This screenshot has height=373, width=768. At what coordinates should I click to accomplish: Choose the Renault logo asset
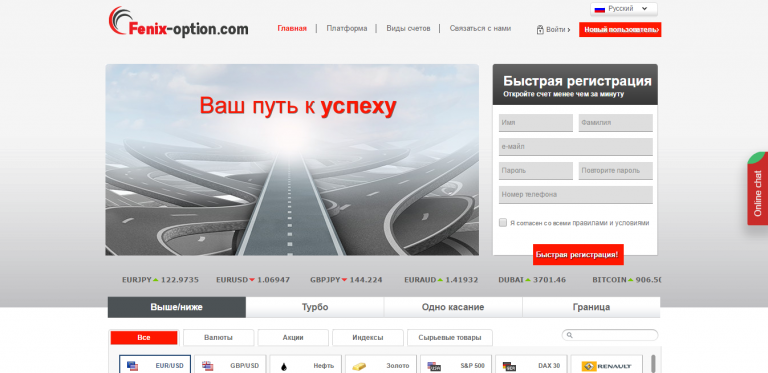click(606, 366)
